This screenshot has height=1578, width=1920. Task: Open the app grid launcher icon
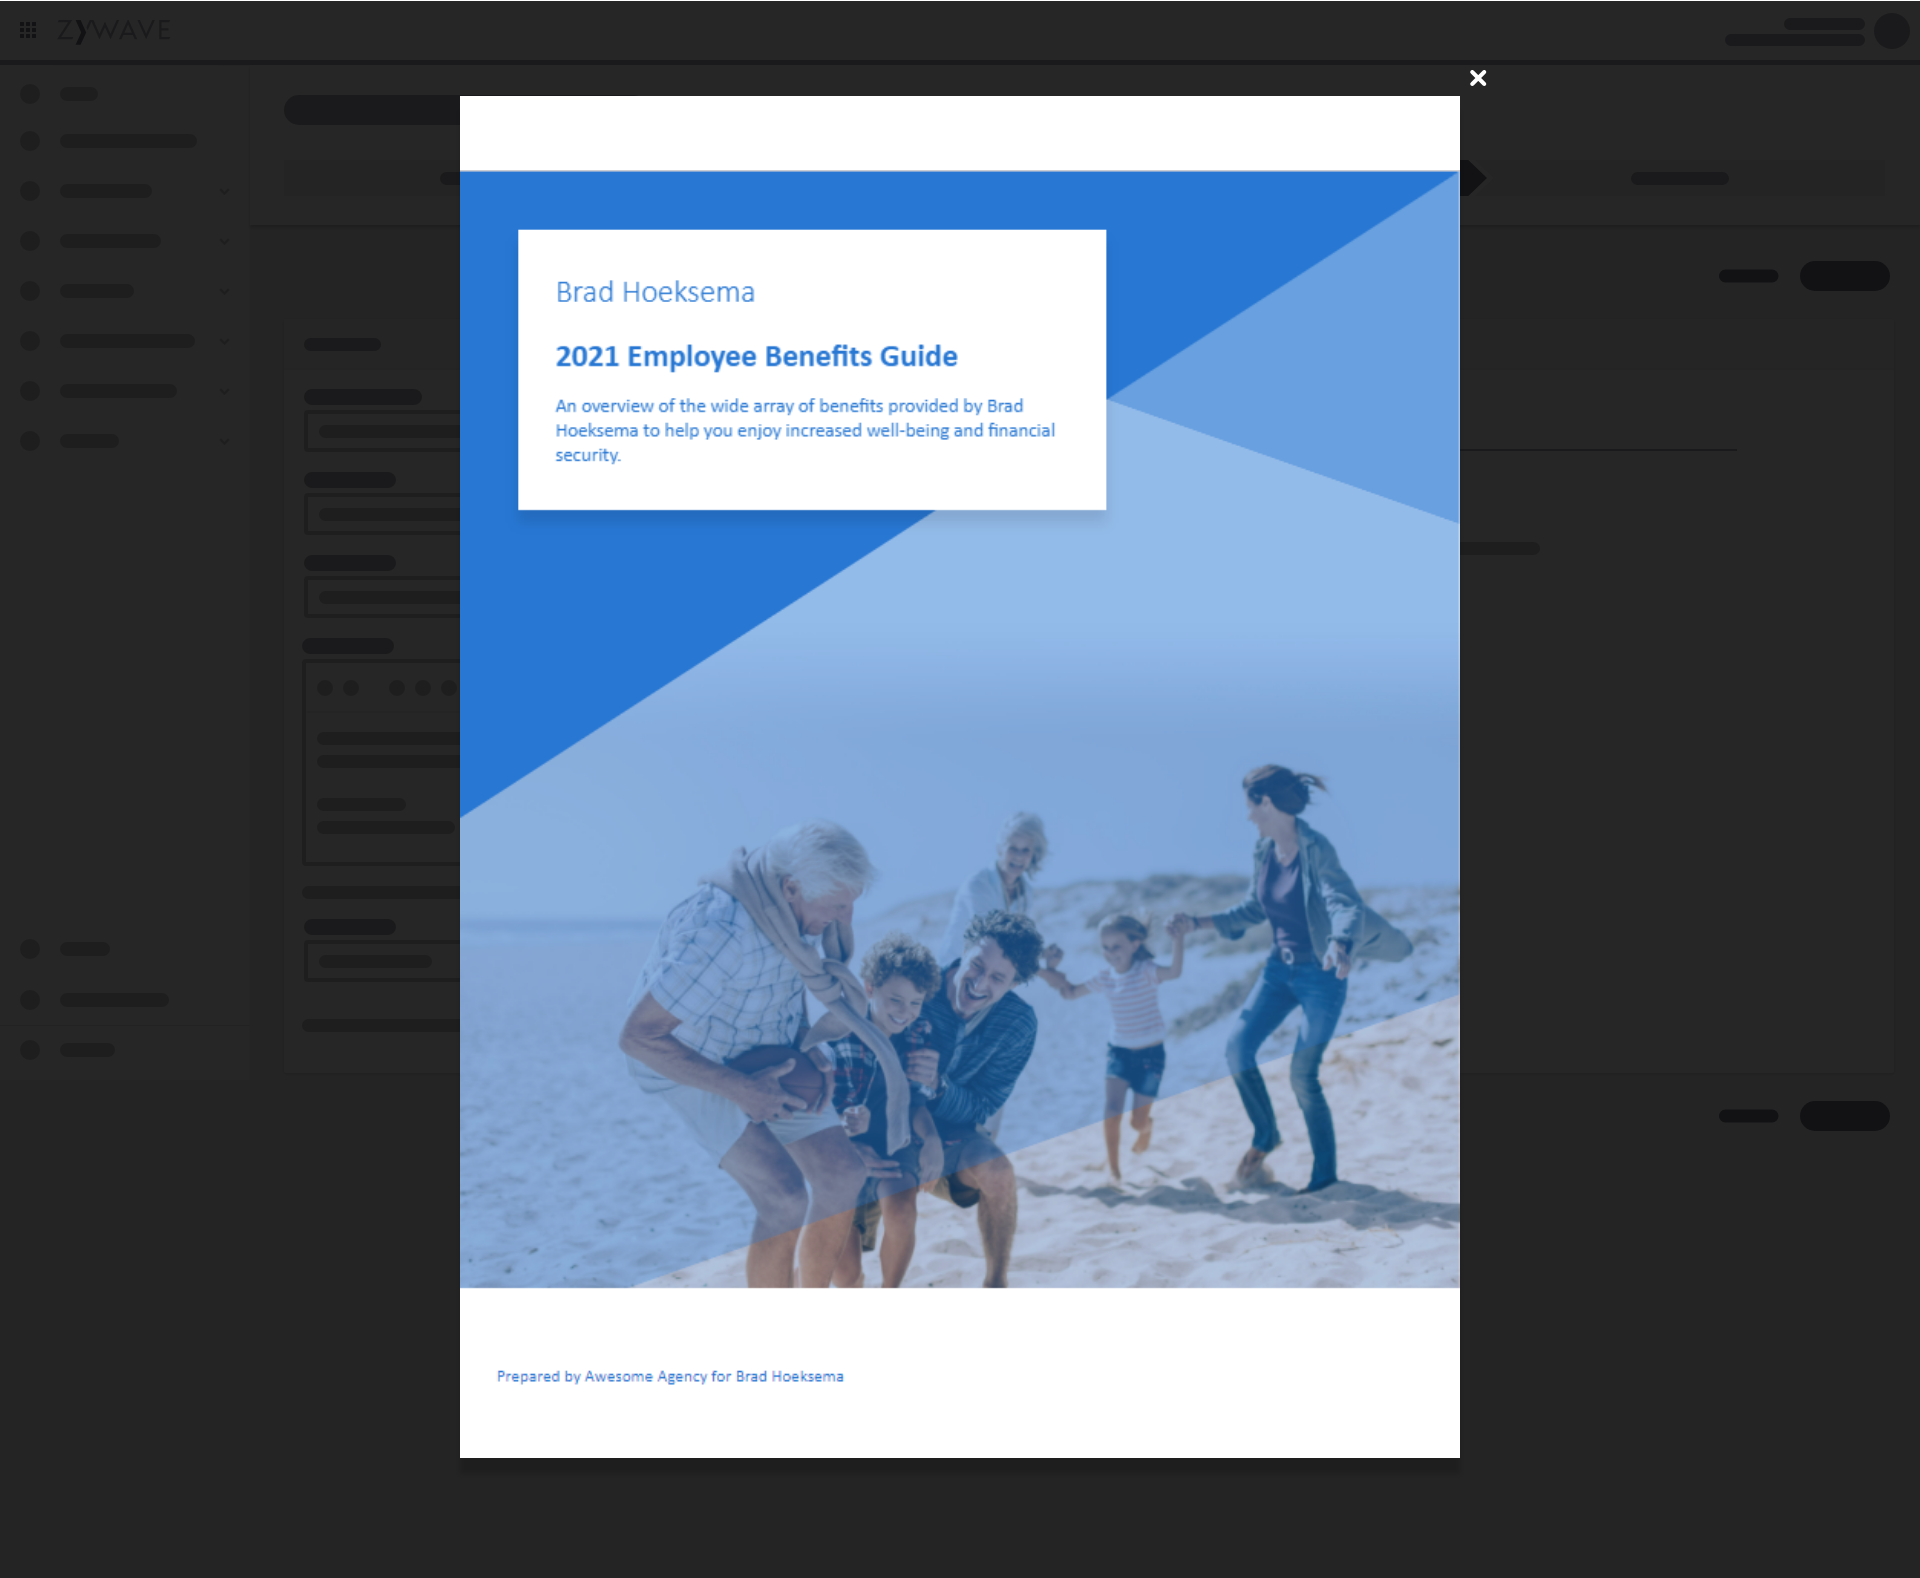click(x=28, y=30)
